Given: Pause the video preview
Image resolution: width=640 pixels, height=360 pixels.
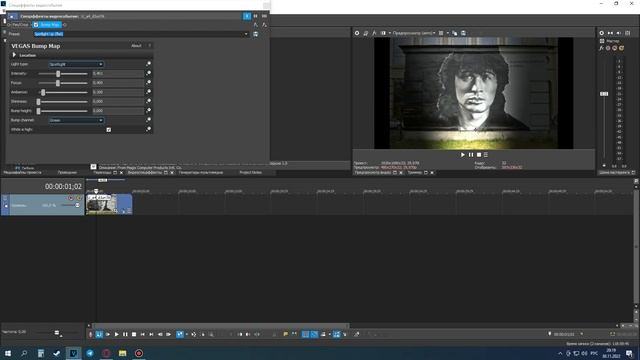Looking at the screenshot, I should point(471,155).
